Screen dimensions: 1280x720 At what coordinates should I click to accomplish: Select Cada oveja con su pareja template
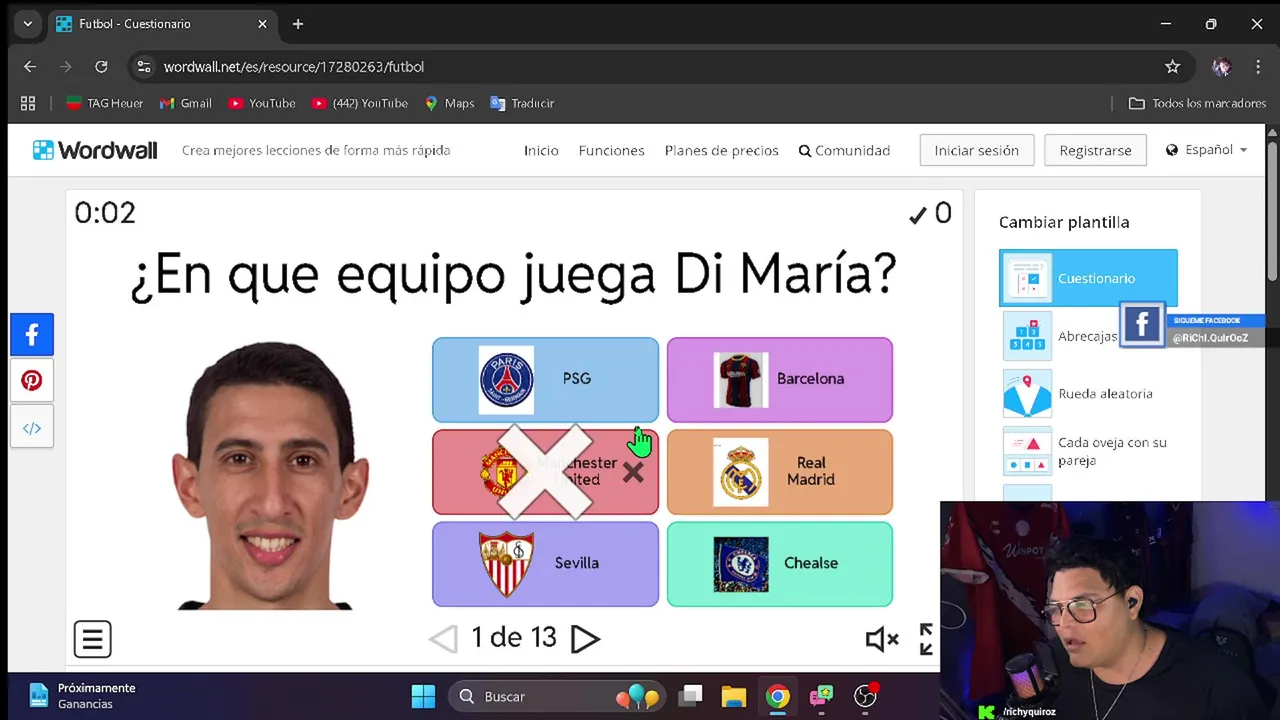pos(1088,452)
